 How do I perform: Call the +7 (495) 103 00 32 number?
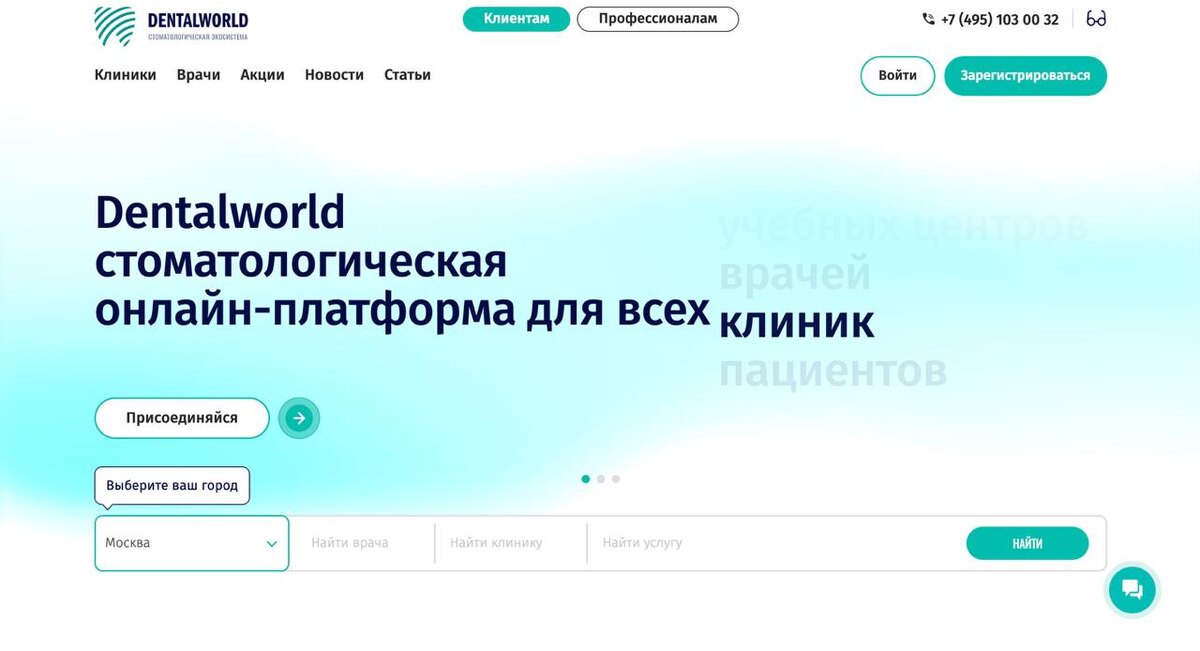[x=999, y=19]
